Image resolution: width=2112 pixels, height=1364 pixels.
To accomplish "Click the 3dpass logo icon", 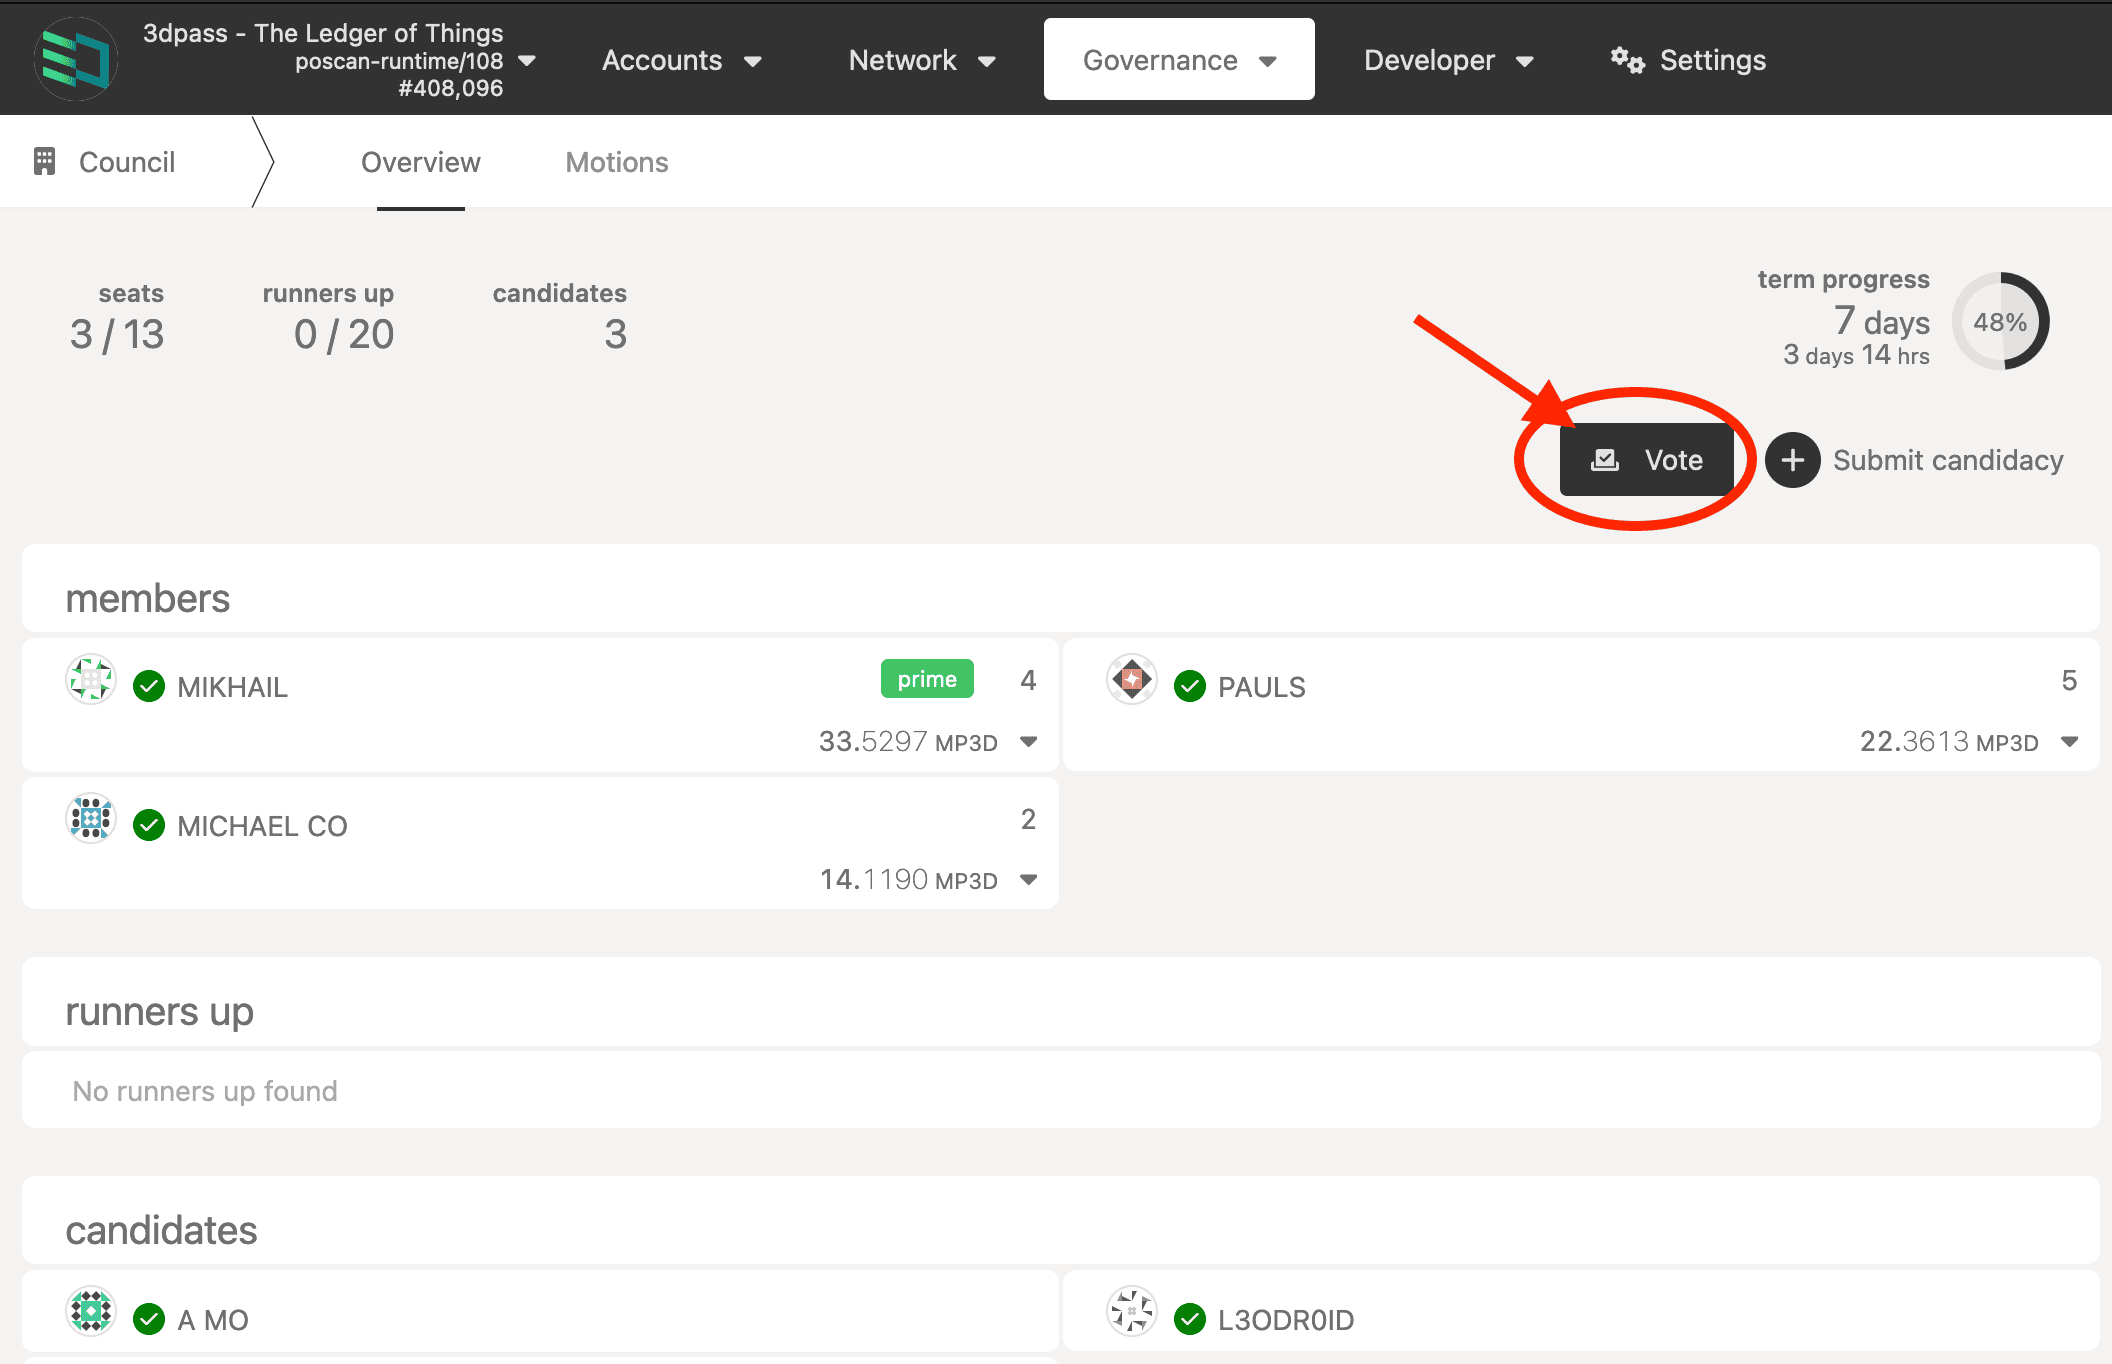I will [76, 60].
